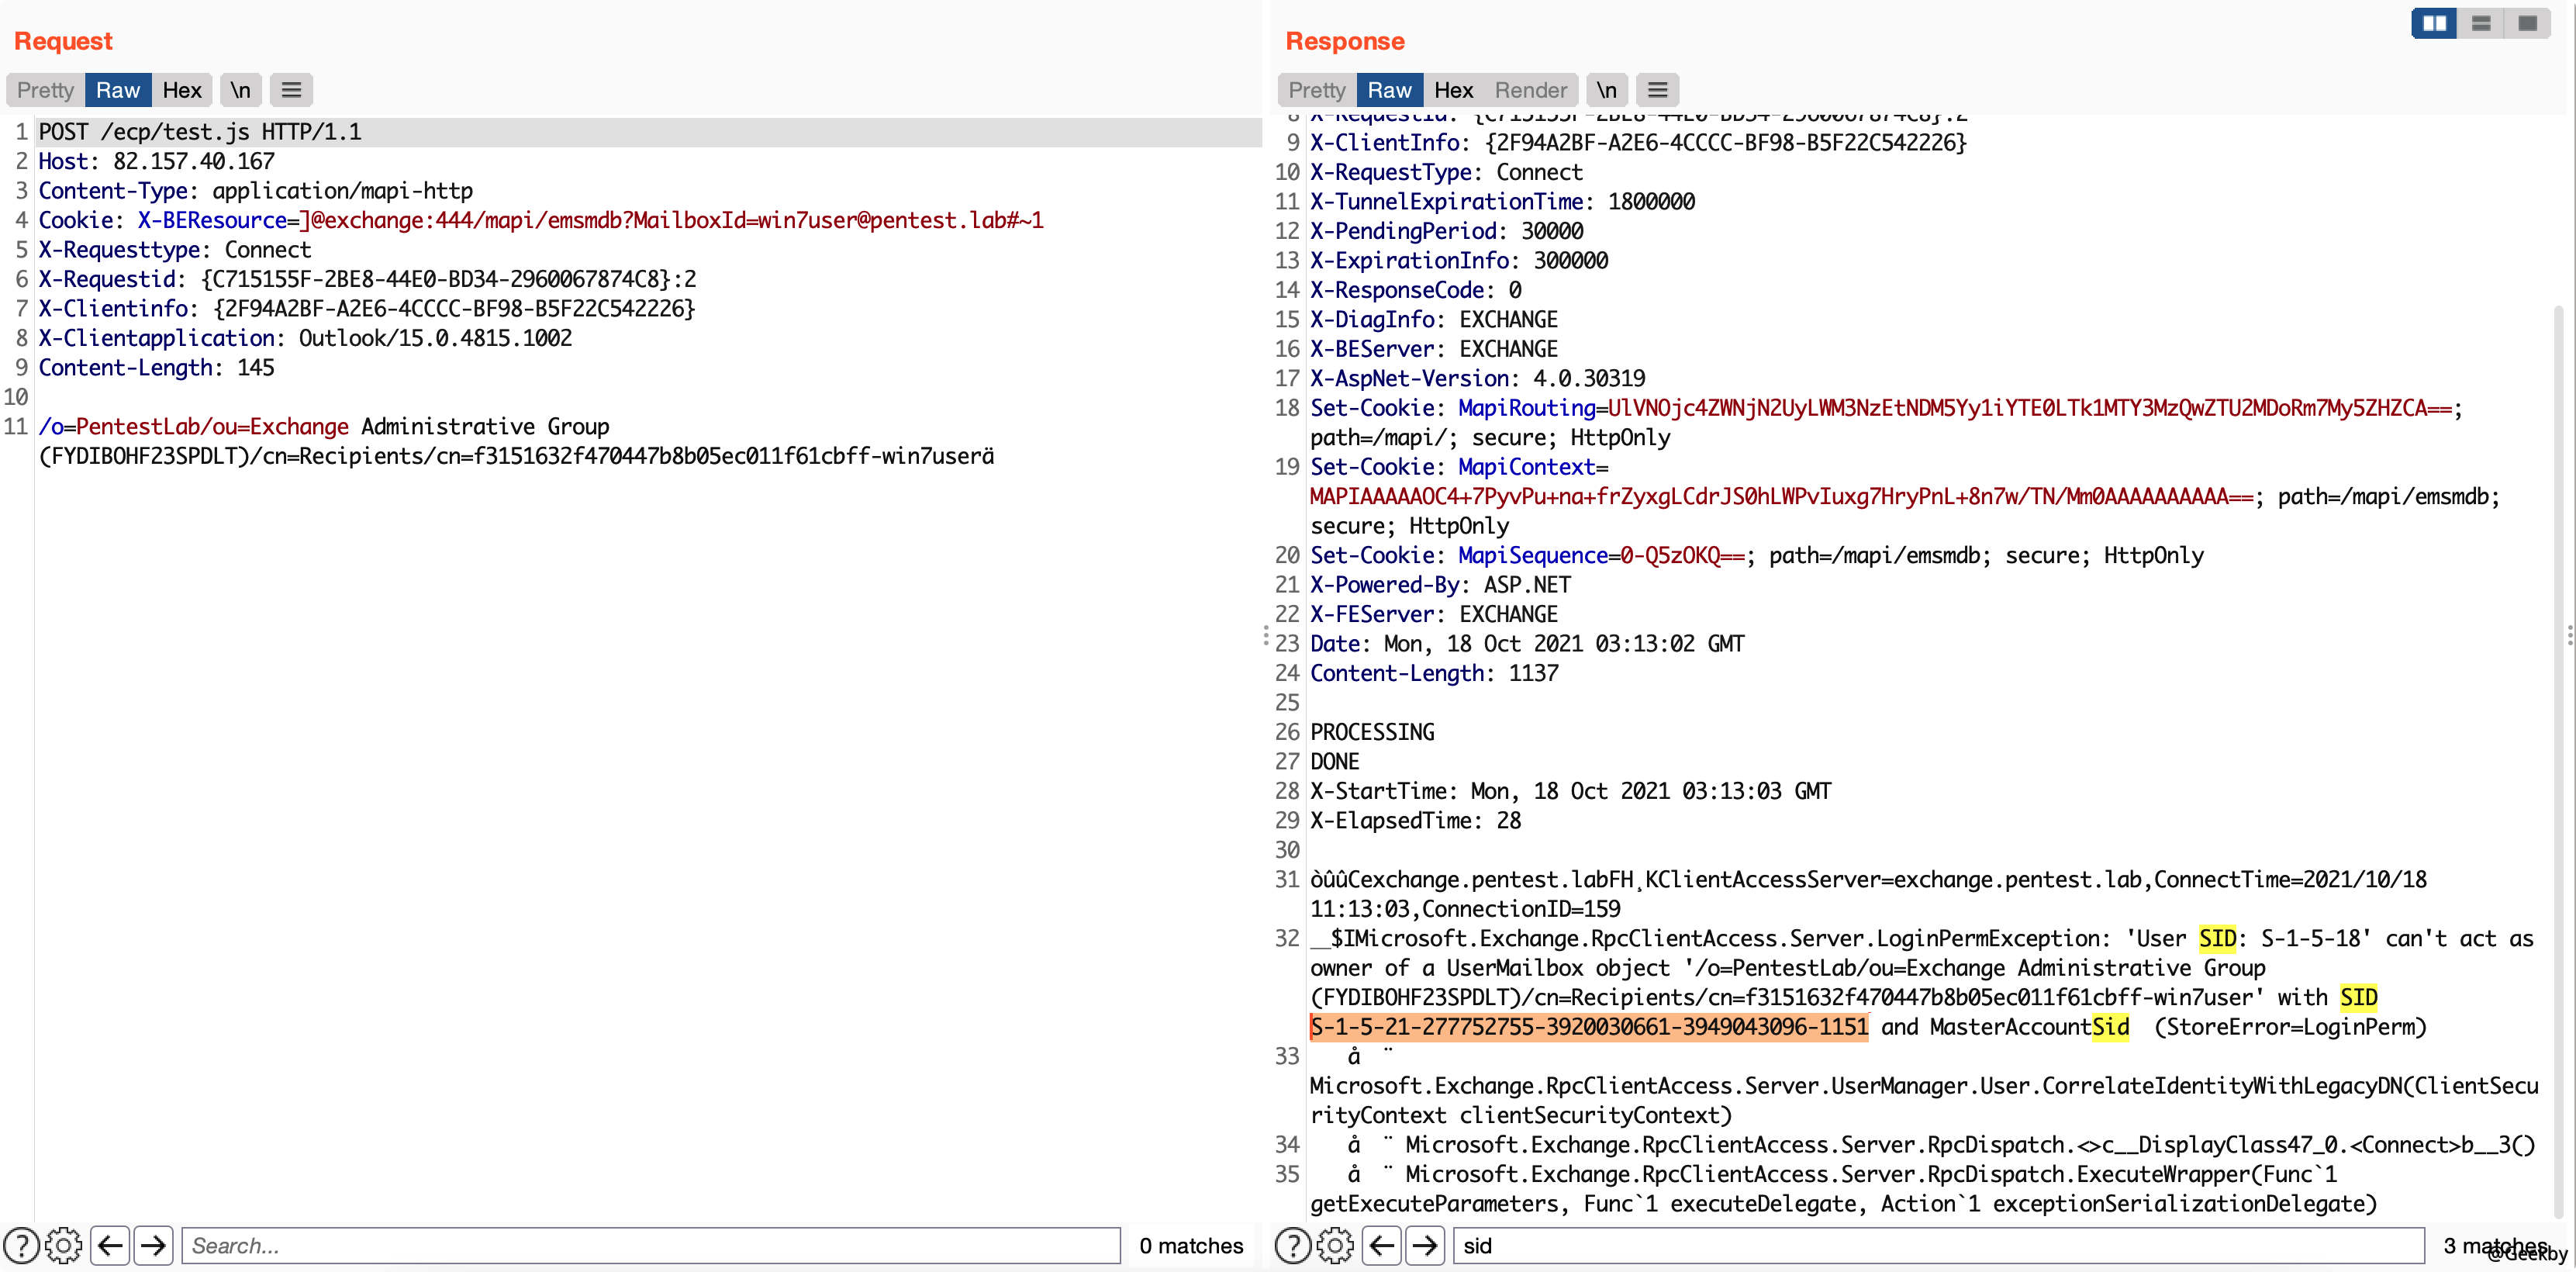Open Request search help icon
The height and width of the screenshot is (1272, 2576).
click(x=21, y=1245)
